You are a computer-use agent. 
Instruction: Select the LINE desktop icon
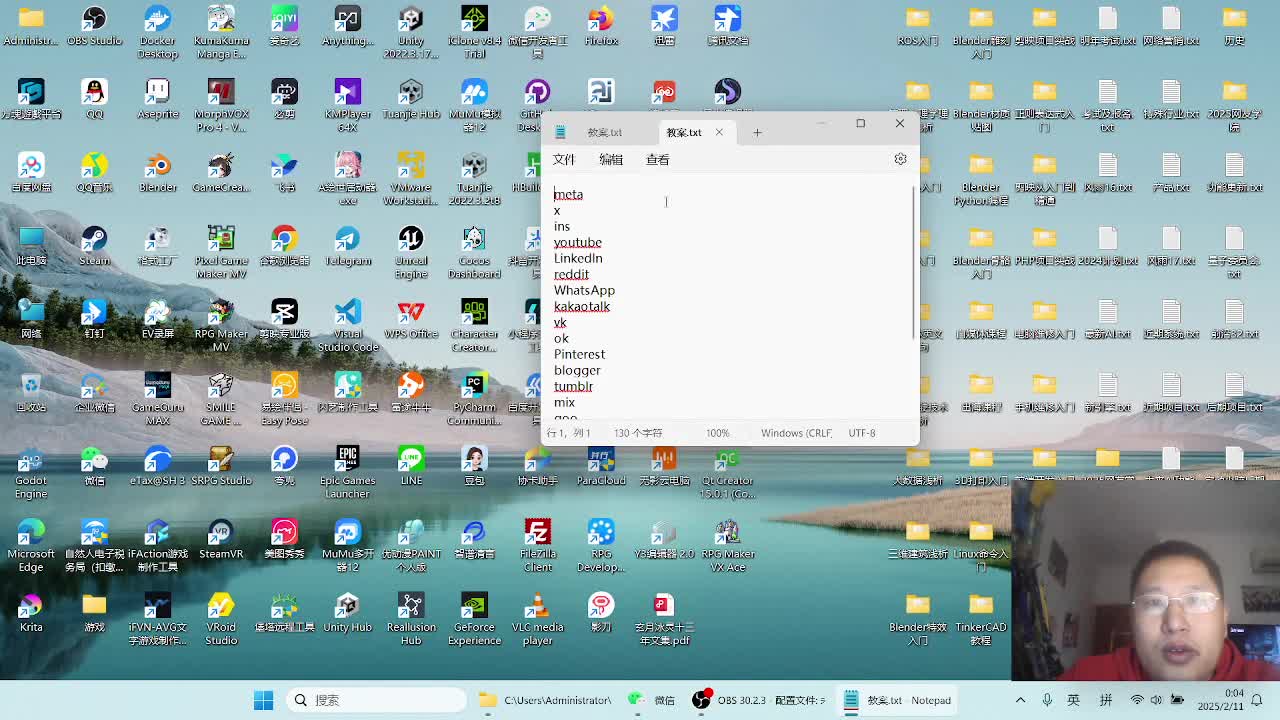point(411,466)
